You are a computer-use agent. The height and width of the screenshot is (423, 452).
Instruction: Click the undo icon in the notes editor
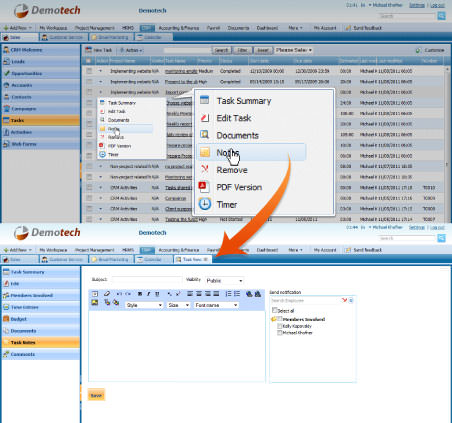(119, 294)
